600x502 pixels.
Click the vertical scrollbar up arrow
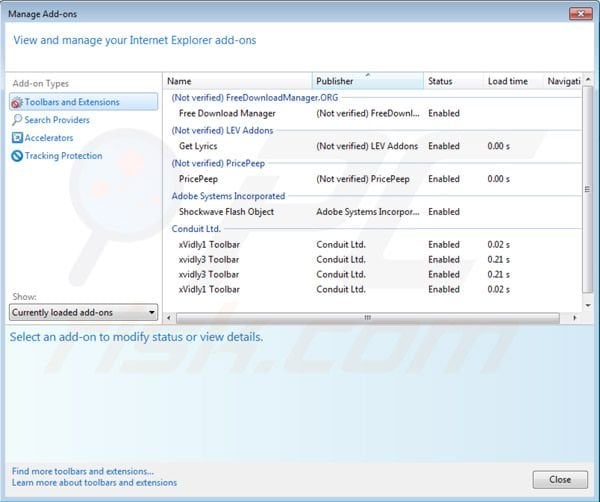[588, 79]
